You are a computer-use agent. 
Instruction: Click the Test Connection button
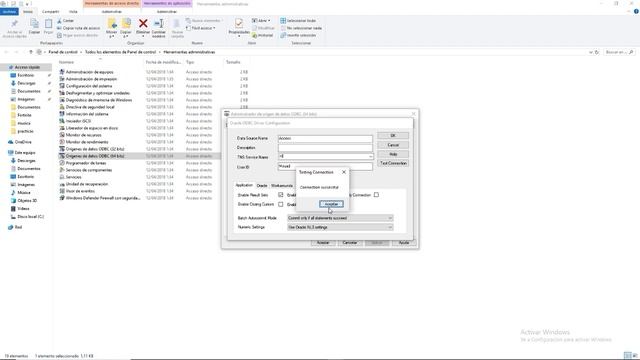click(x=393, y=163)
